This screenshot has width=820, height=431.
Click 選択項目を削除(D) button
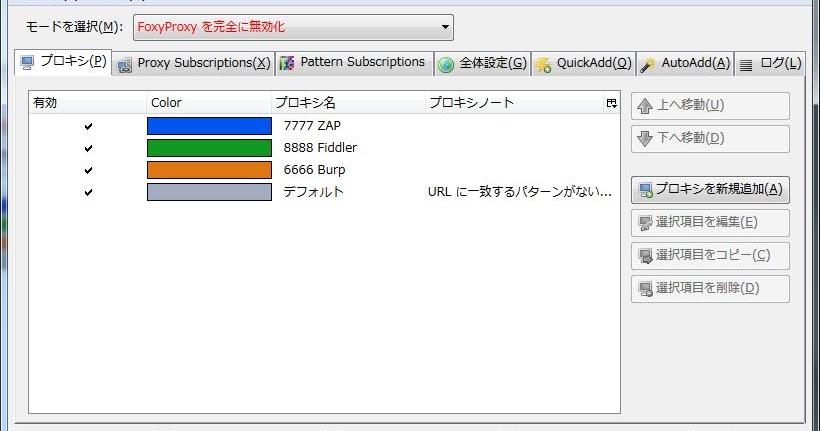coord(710,289)
